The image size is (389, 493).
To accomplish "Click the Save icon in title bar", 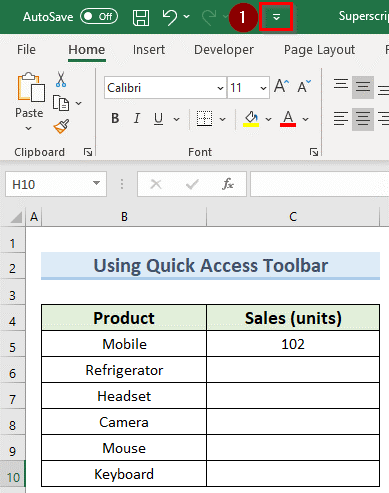I will point(141,17).
